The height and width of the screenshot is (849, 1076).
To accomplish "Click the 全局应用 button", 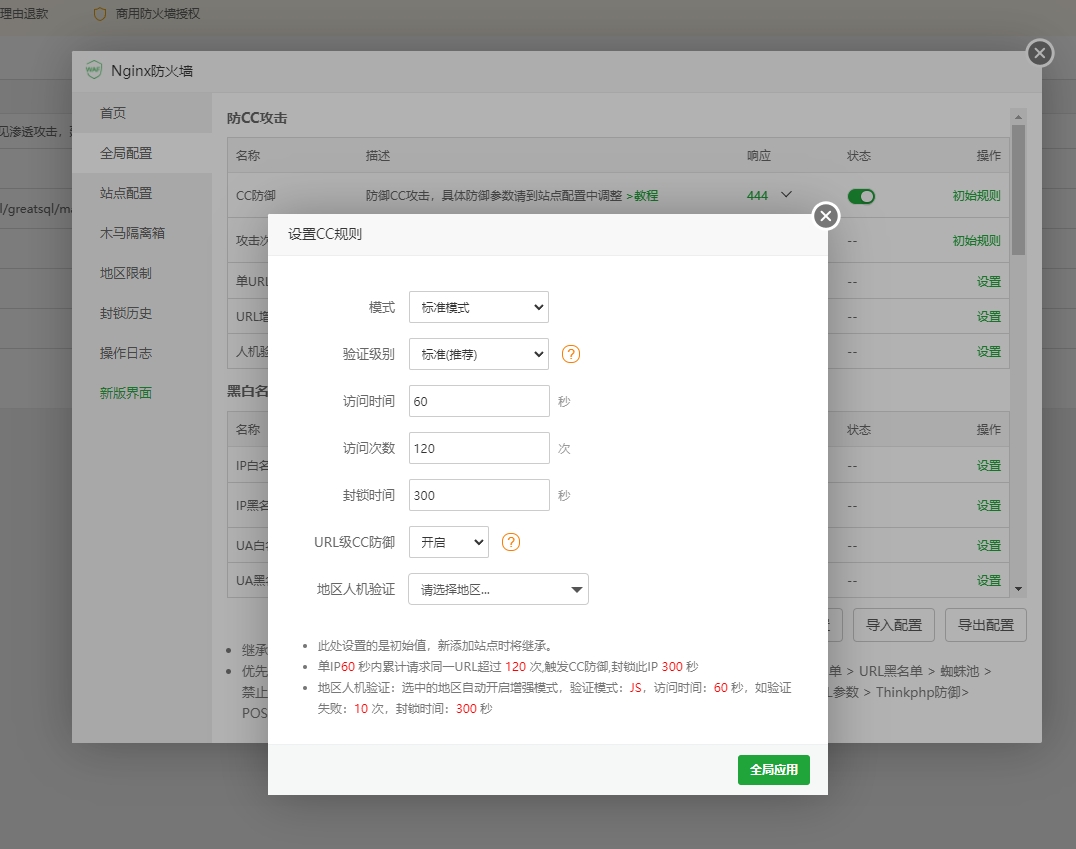I will click(774, 770).
